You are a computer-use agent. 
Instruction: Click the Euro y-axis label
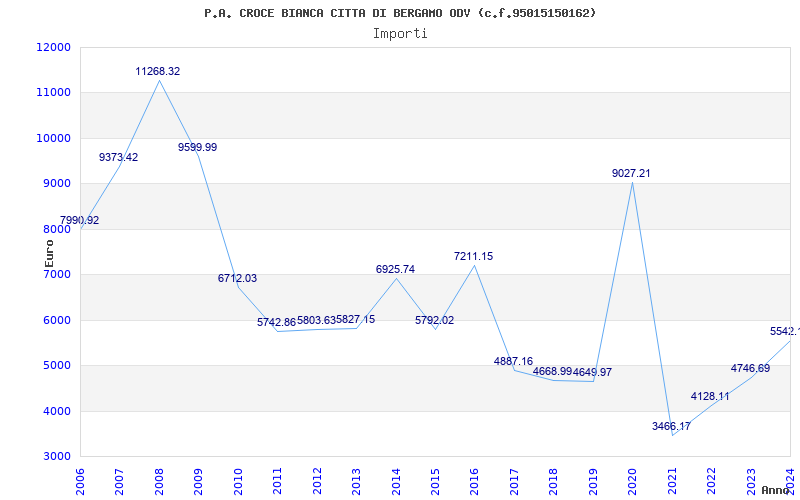coord(49,254)
